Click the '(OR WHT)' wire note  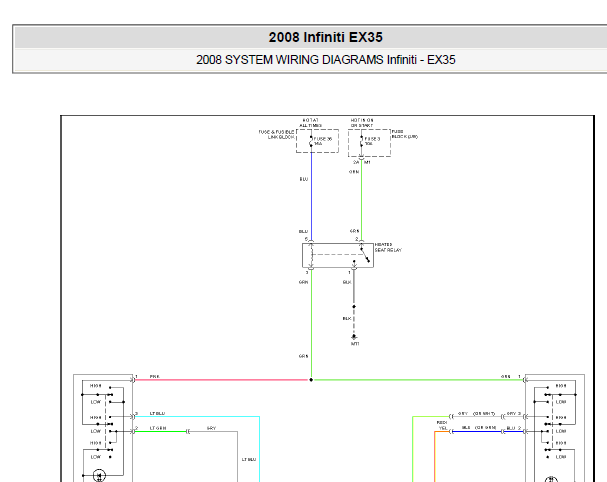coord(484,413)
